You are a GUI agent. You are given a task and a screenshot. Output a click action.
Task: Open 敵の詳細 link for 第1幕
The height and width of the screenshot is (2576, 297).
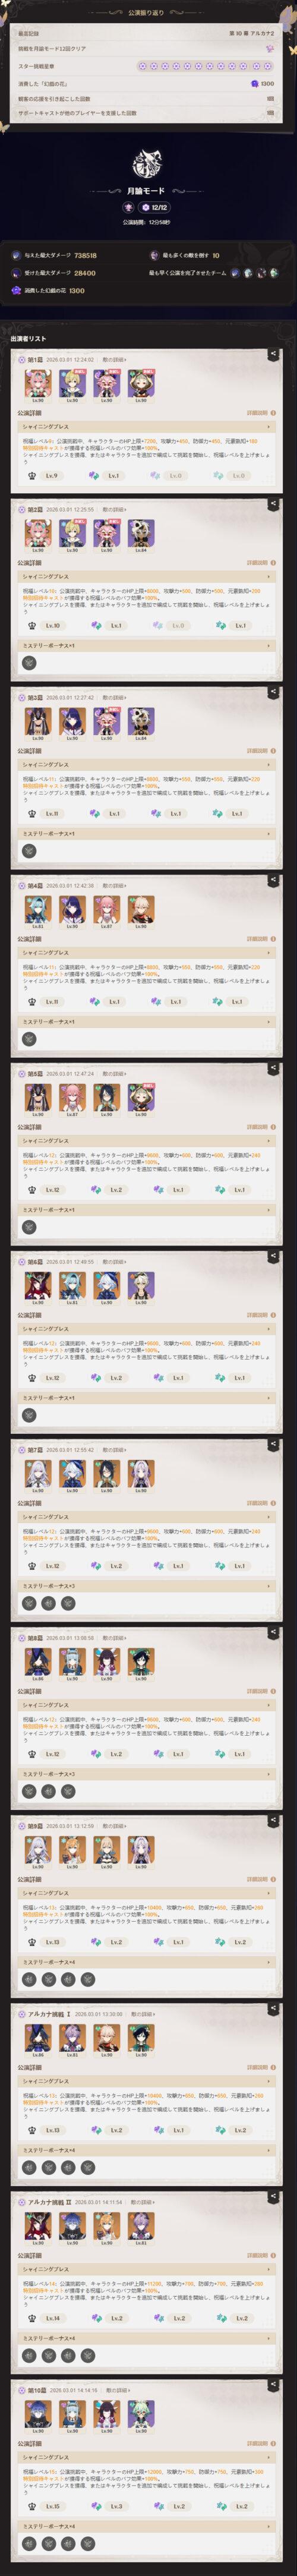115,360
